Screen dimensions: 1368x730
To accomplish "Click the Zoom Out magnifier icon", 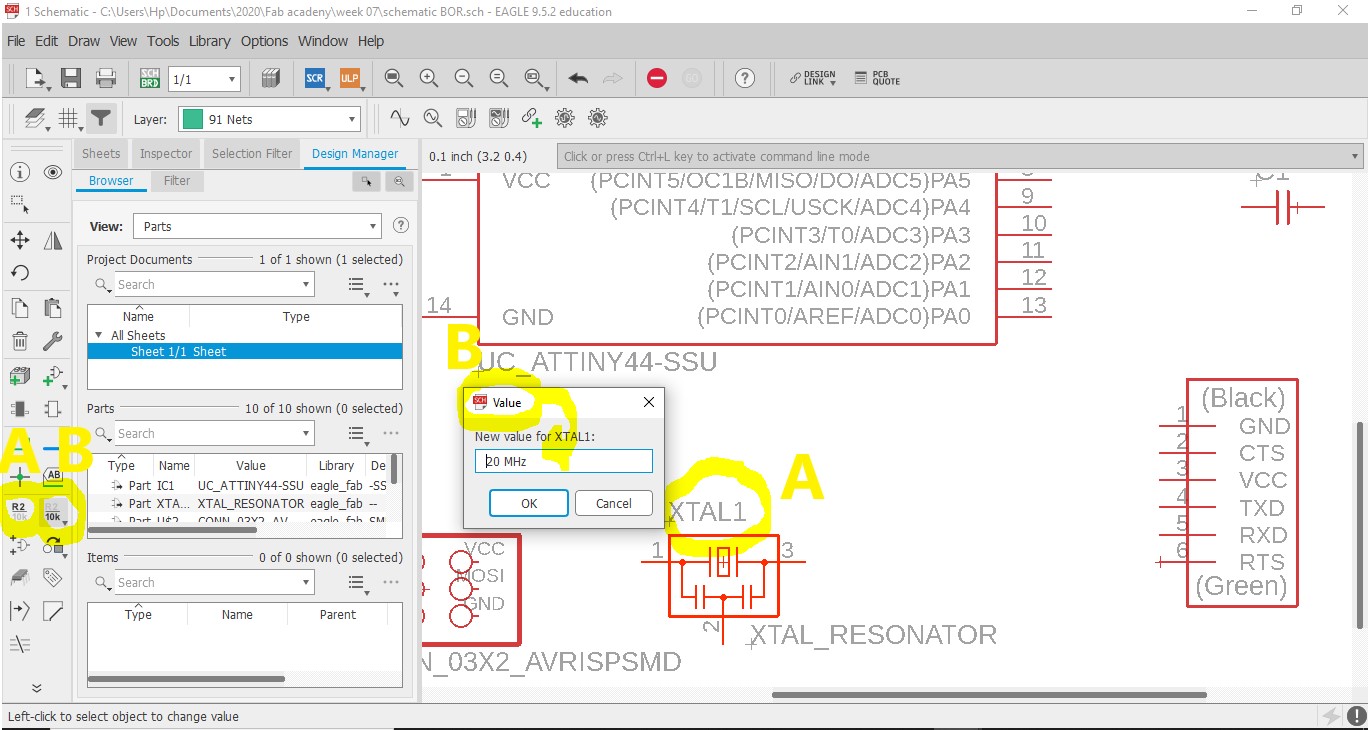I will [464, 78].
